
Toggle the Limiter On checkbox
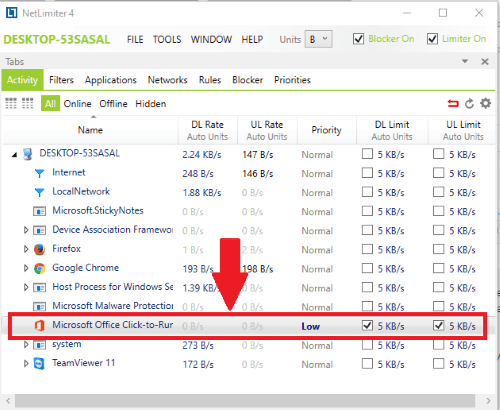pos(432,39)
